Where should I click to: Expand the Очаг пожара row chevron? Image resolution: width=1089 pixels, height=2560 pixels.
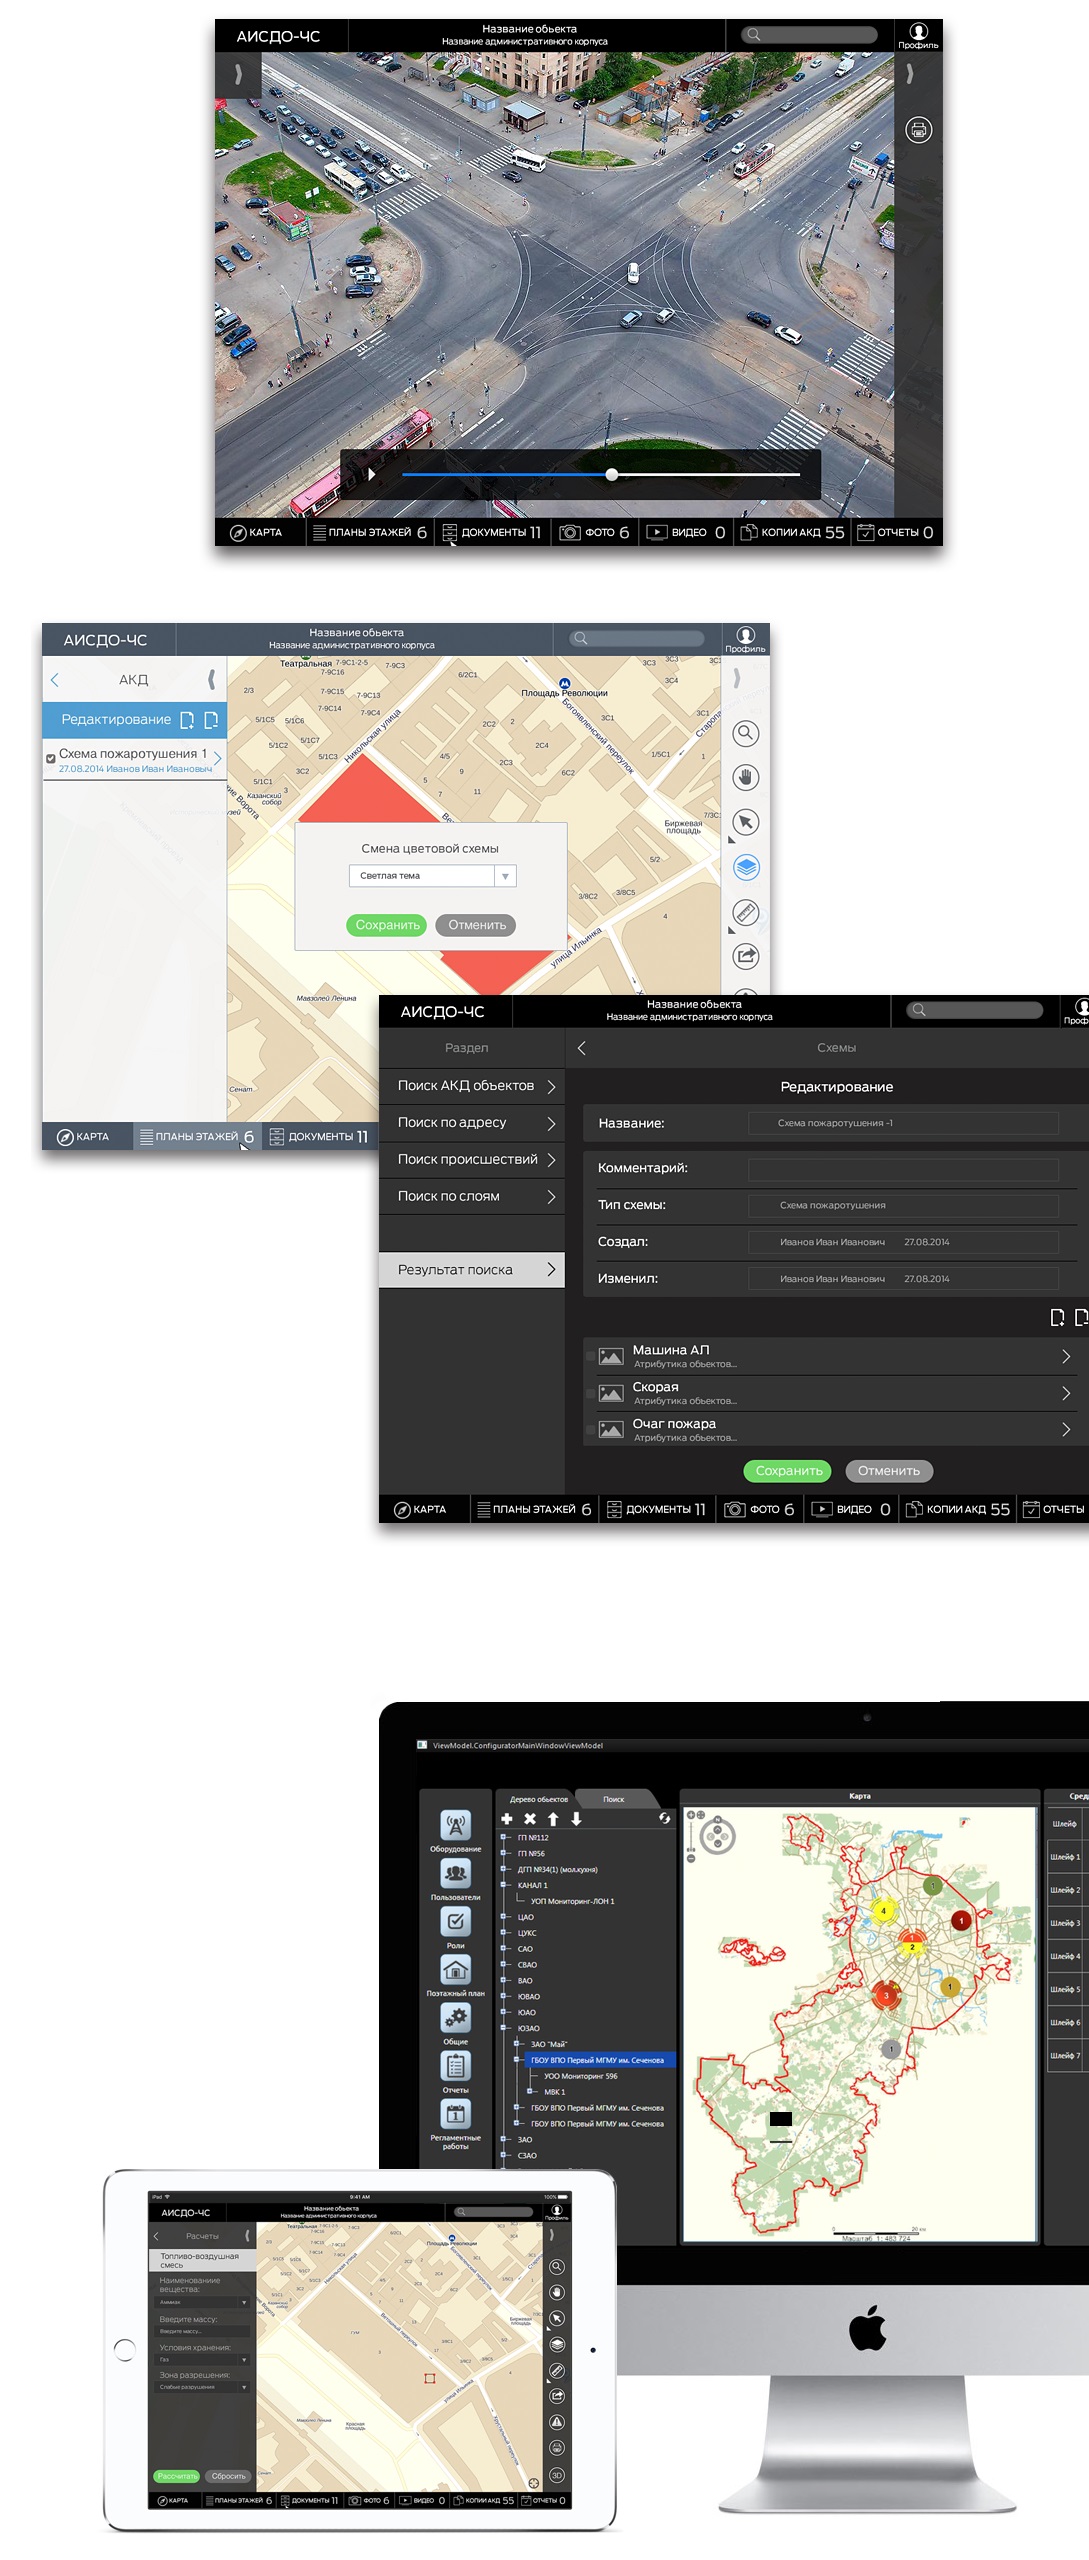tap(1066, 1430)
